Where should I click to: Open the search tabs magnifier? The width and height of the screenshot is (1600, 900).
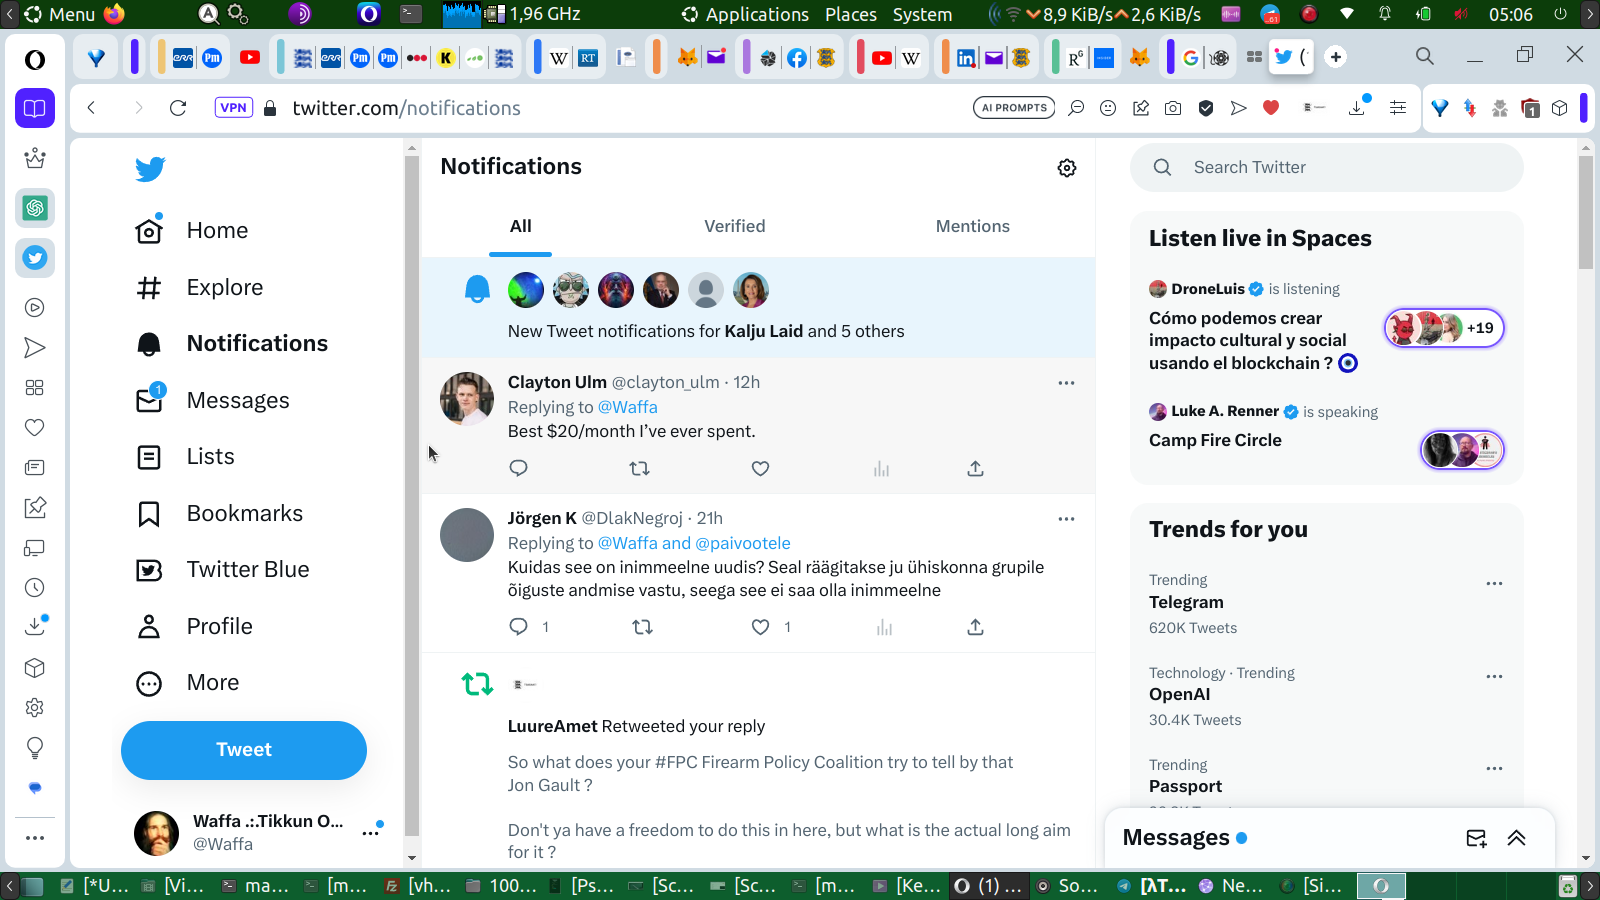point(1425,56)
